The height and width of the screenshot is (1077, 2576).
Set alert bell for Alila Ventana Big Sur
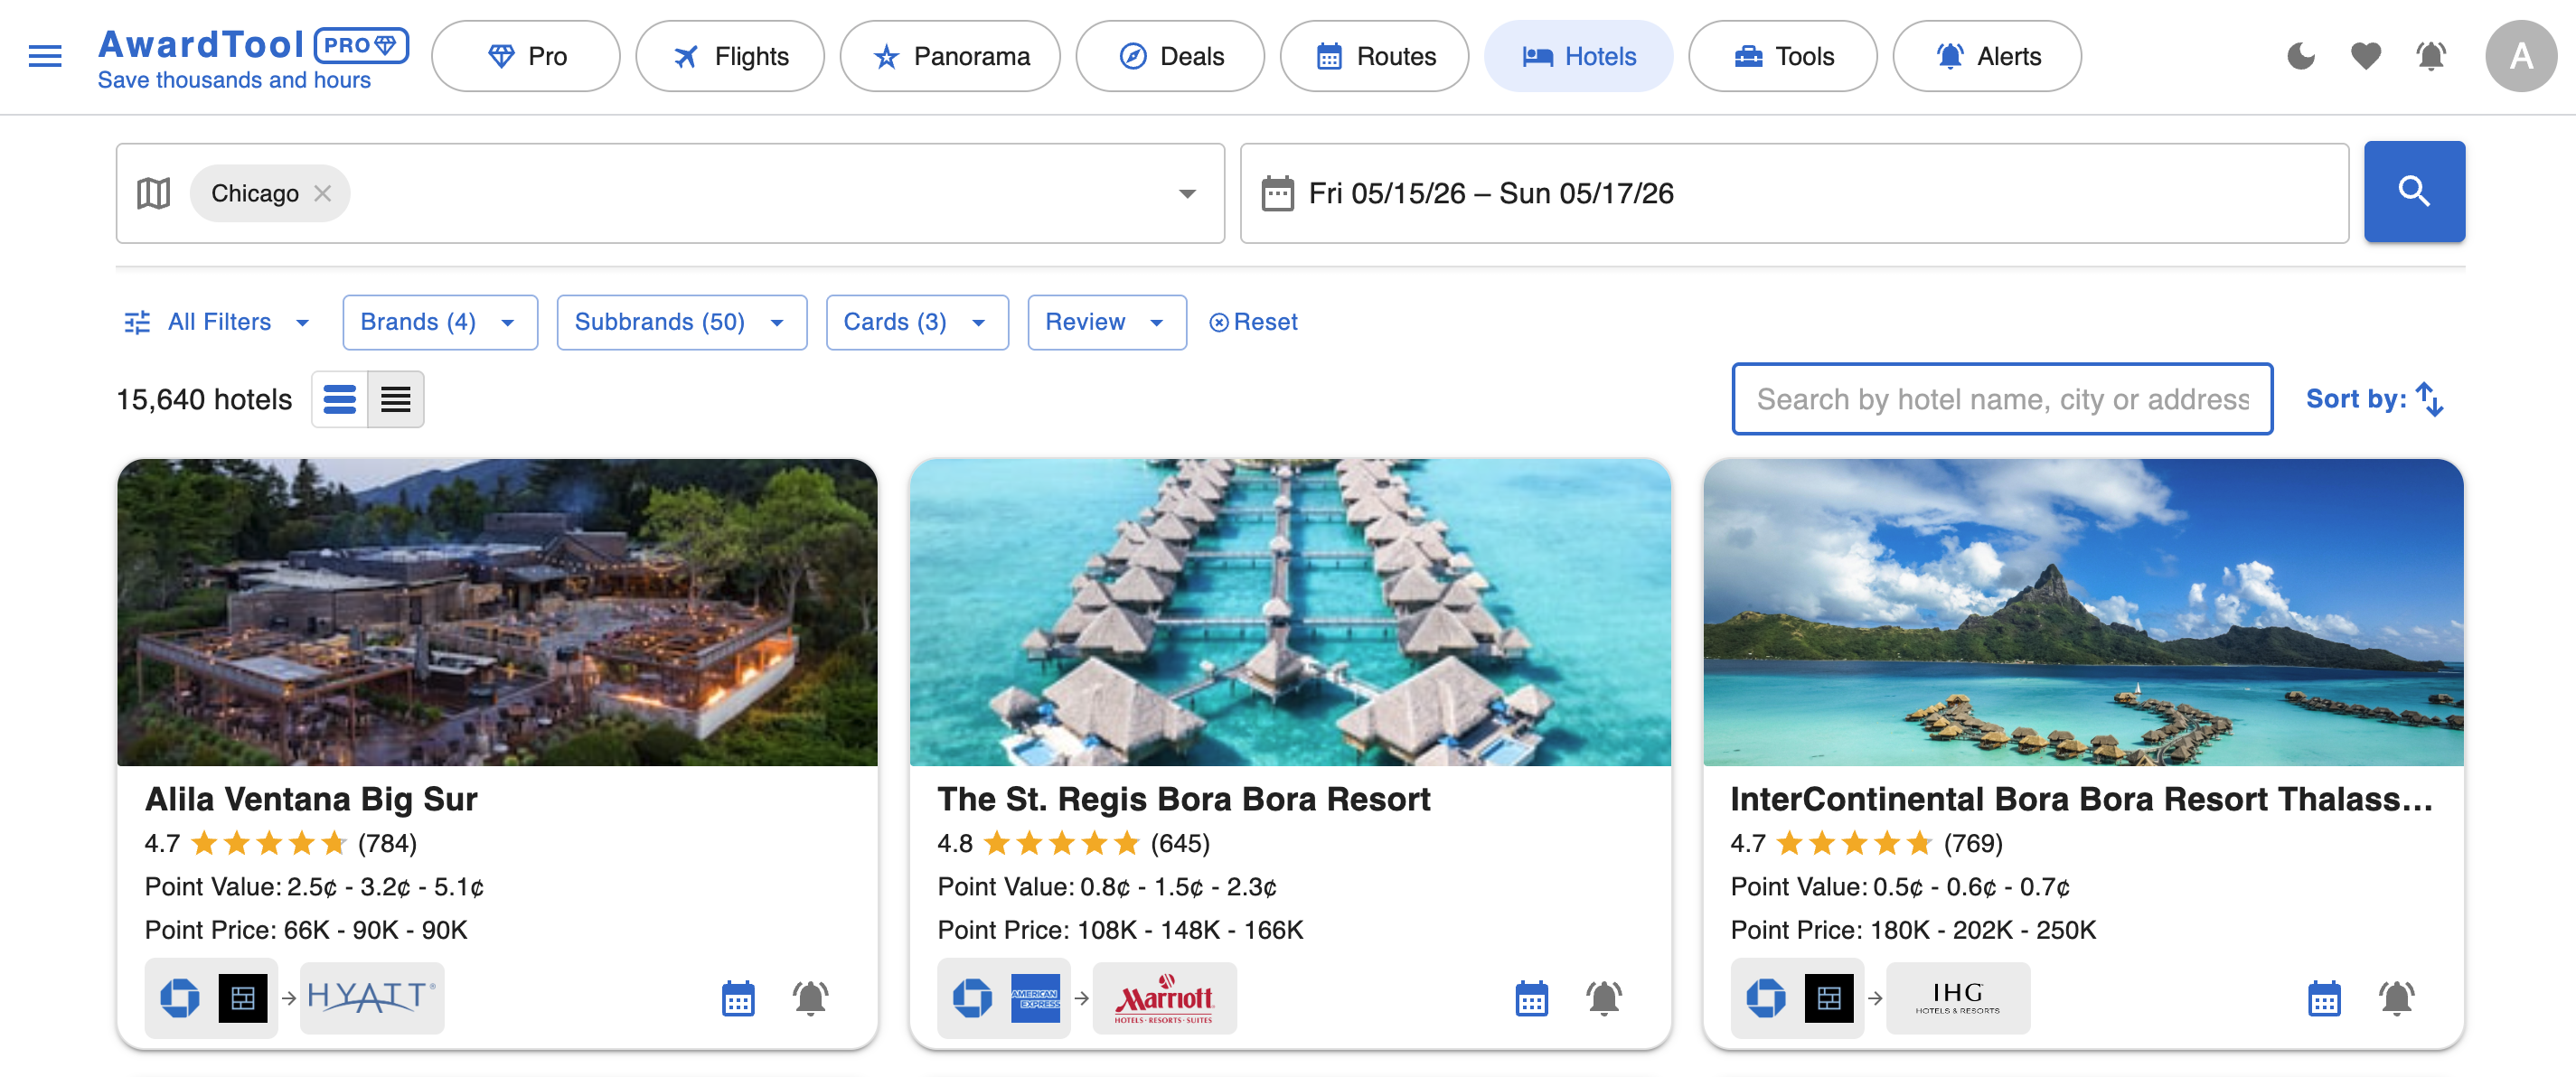coord(811,998)
